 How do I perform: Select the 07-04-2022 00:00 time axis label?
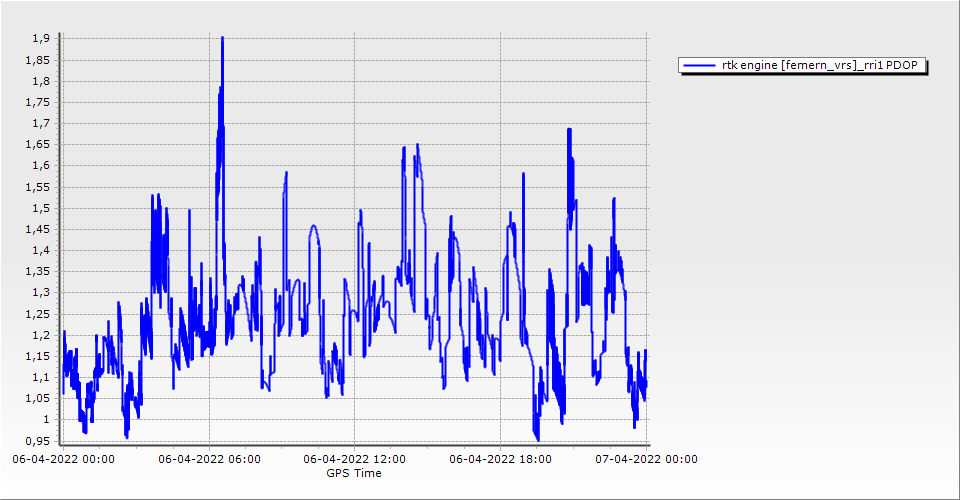coord(647,459)
